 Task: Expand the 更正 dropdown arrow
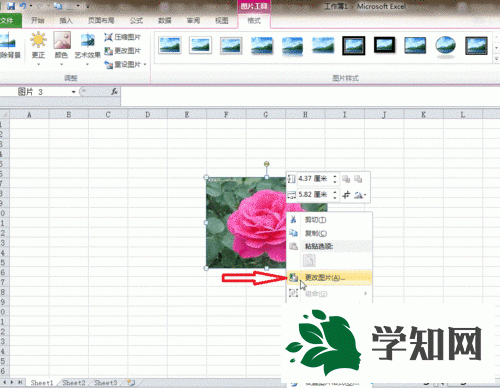coord(38,64)
